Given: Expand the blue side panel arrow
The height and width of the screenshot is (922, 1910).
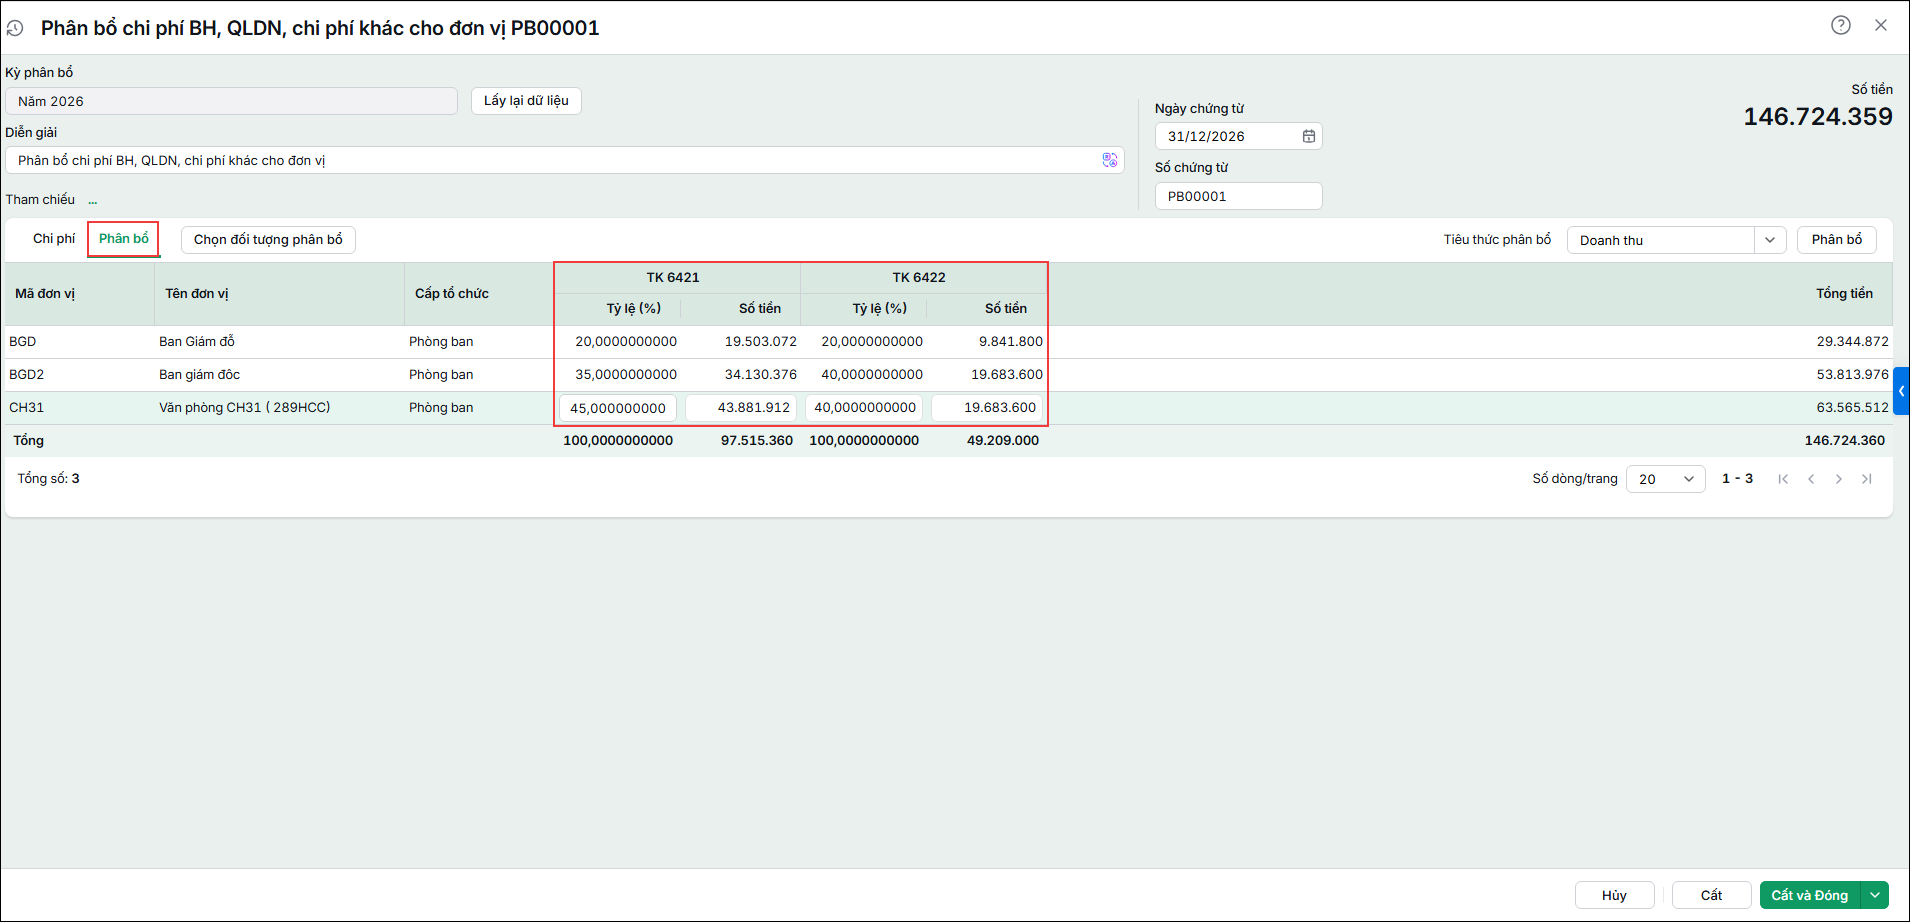Looking at the screenshot, I should pos(1901,391).
